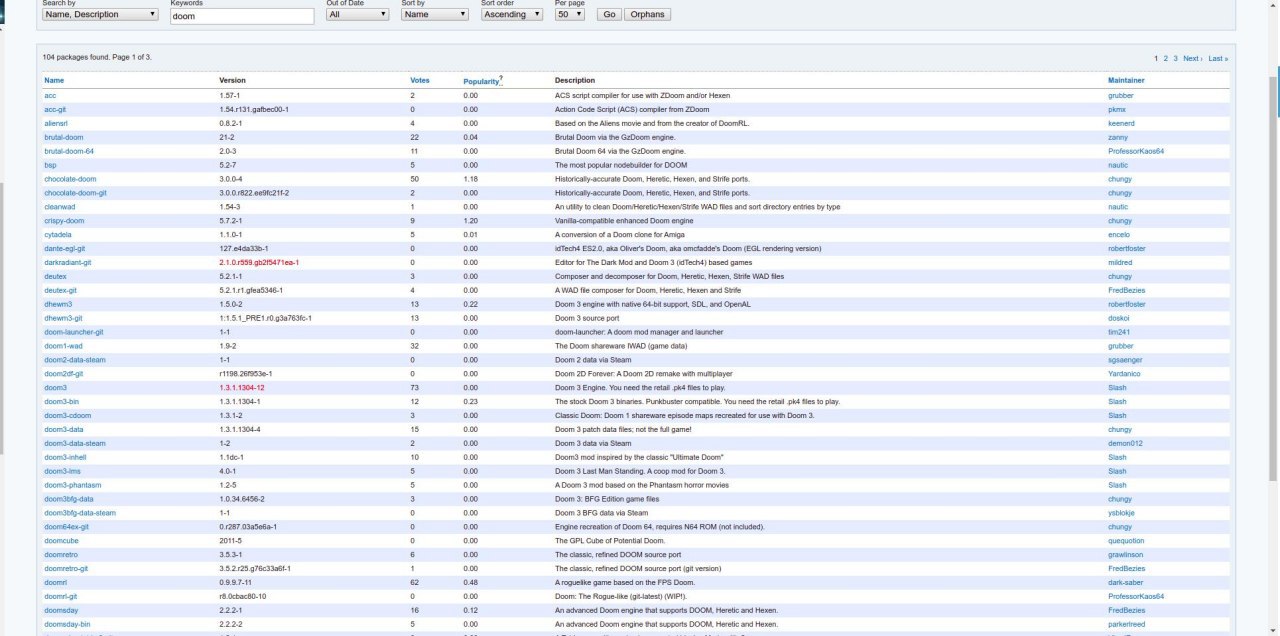The width and height of the screenshot is (1280, 636).
Task: Open the Per page dropdown
Action: click(570, 14)
